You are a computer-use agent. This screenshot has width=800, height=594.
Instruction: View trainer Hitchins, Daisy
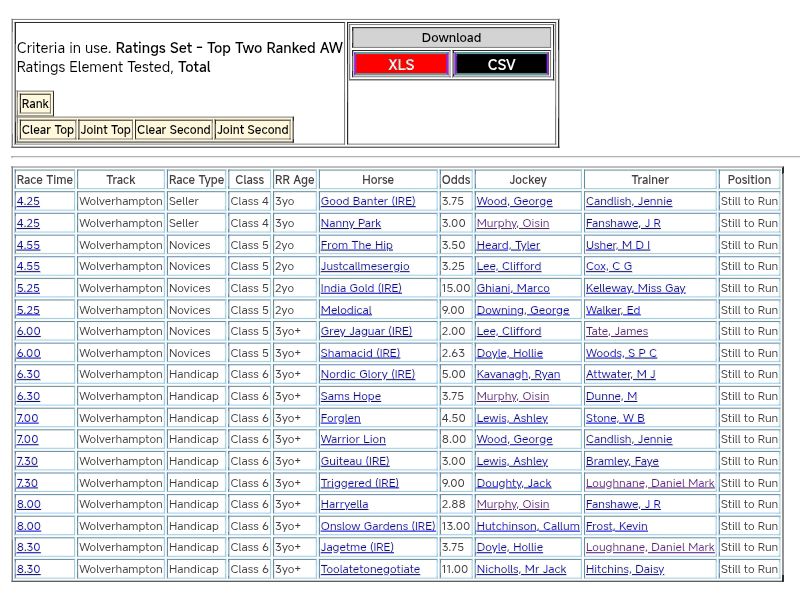(x=624, y=570)
